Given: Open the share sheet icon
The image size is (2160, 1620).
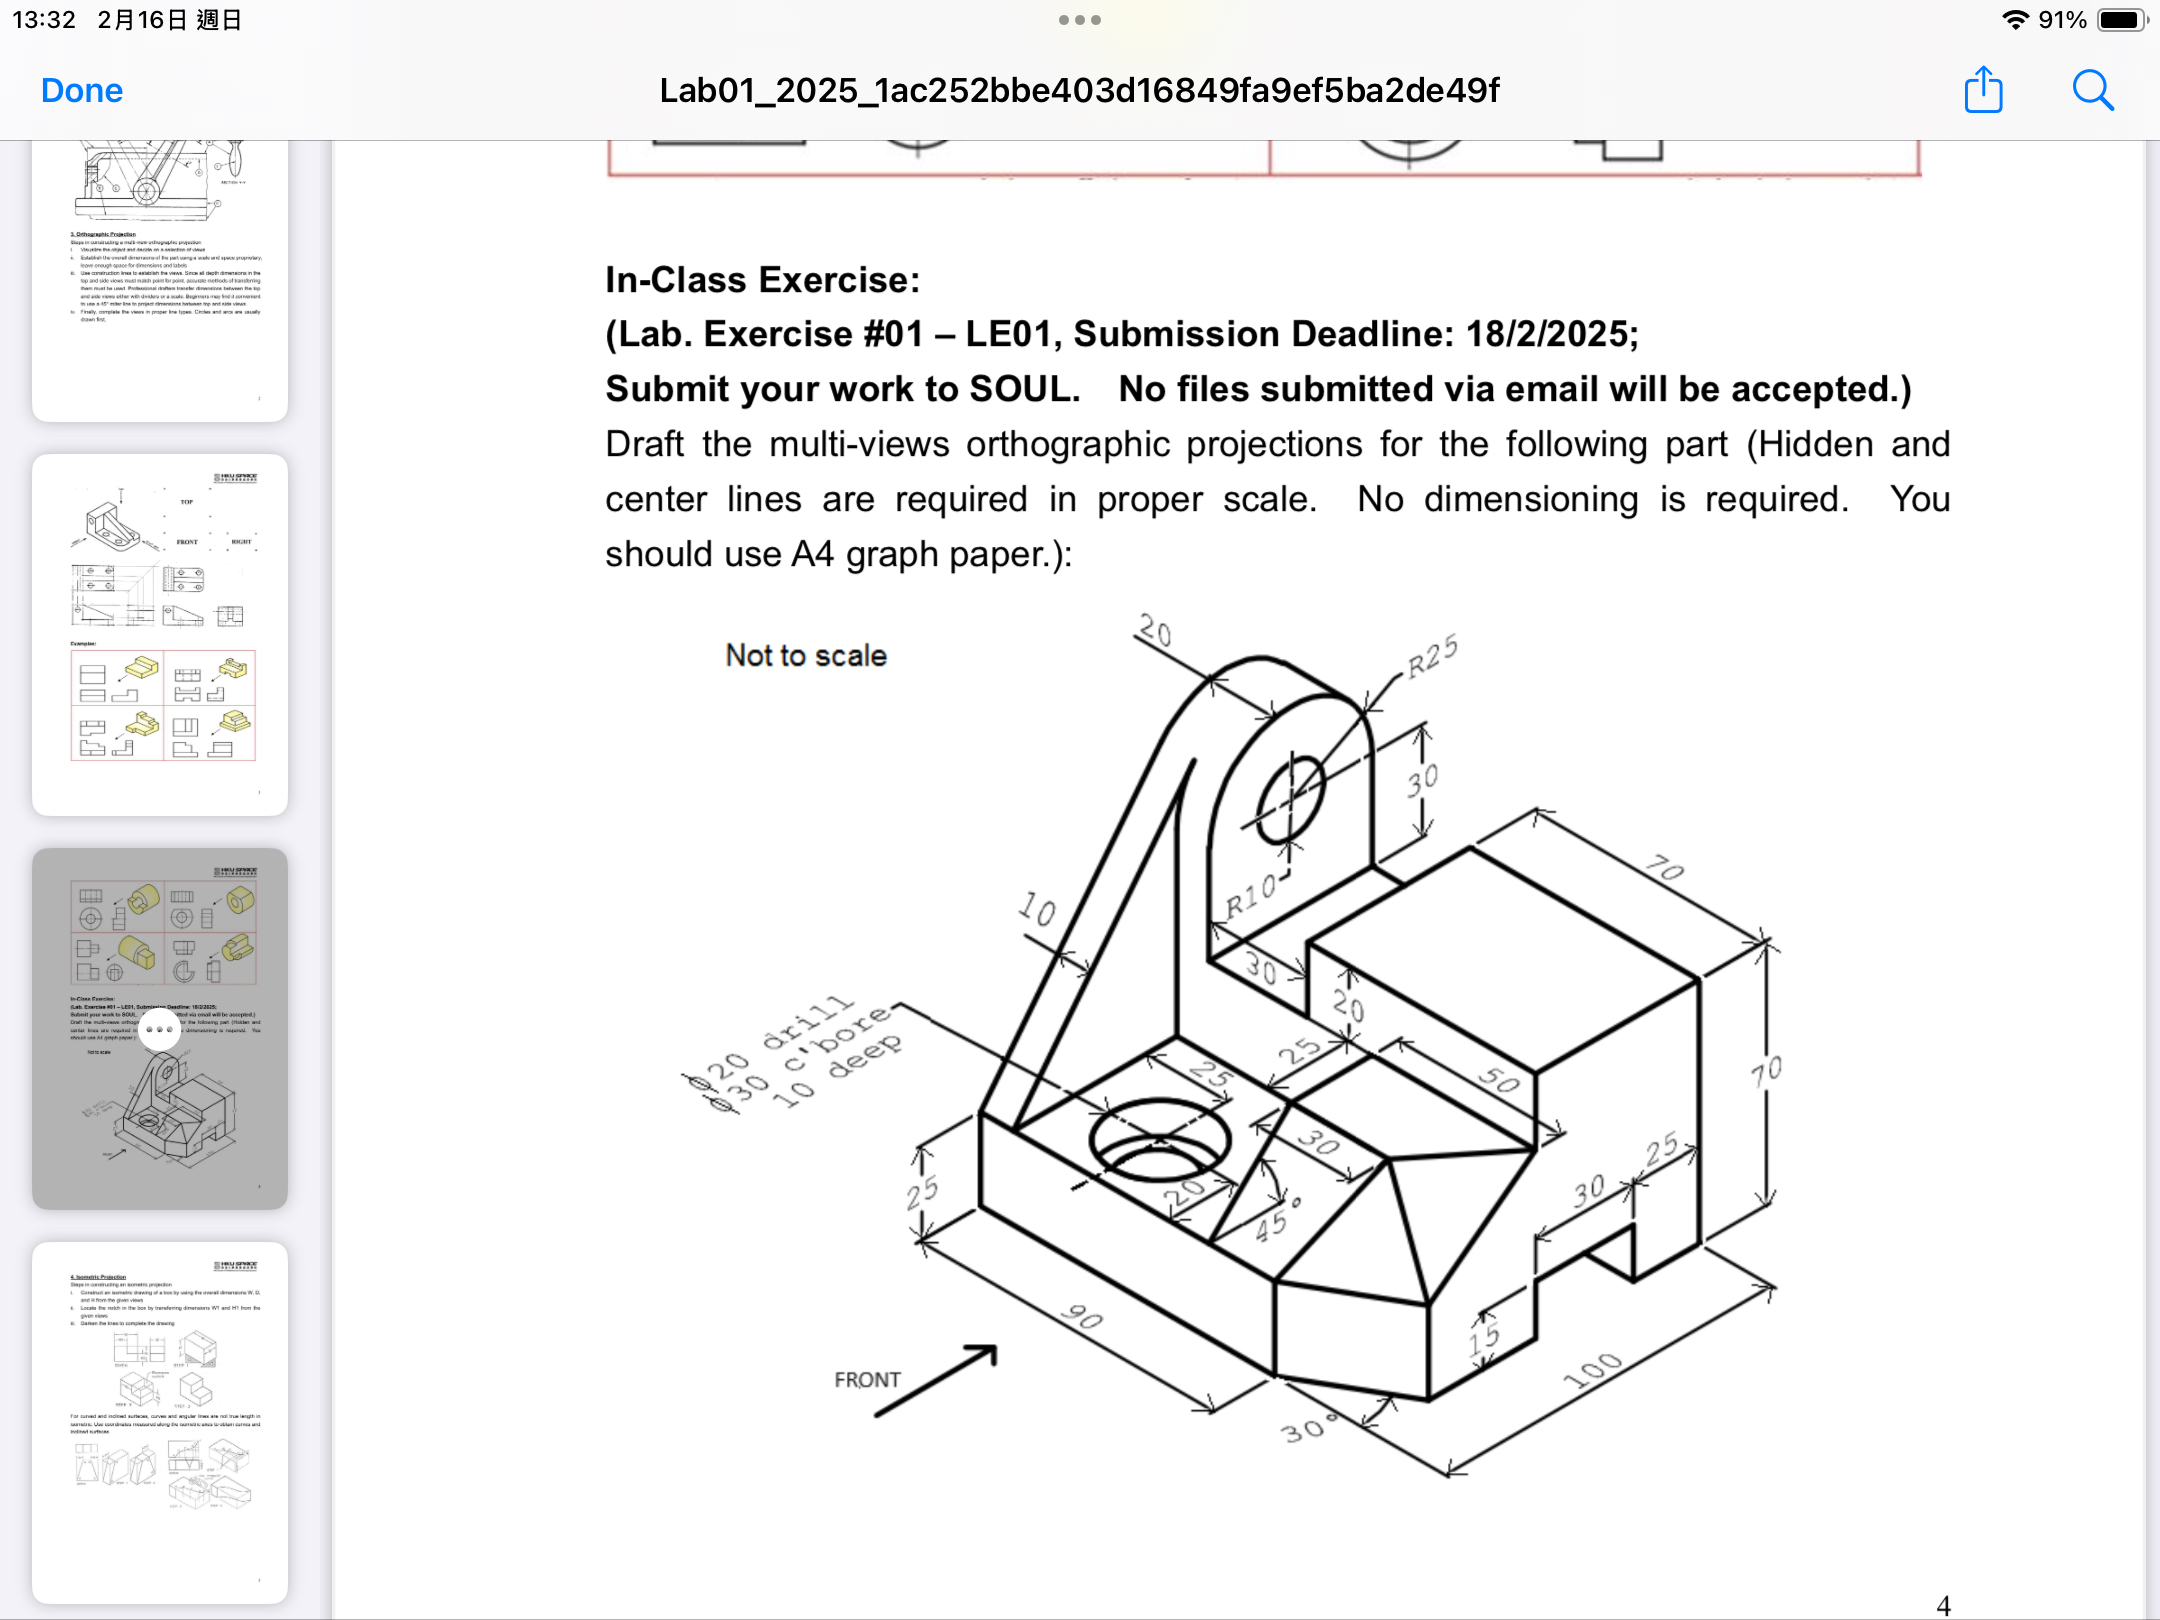Looking at the screenshot, I should click(1983, 91).
